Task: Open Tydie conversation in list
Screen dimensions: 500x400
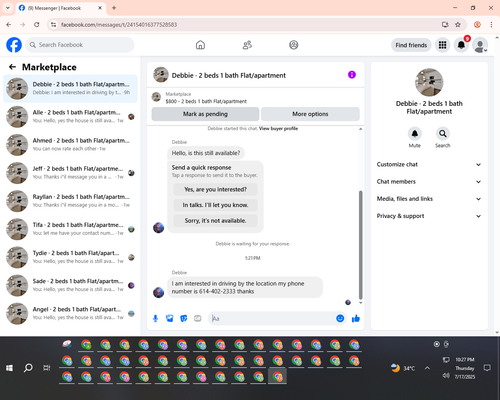Action: click(70, 257)
